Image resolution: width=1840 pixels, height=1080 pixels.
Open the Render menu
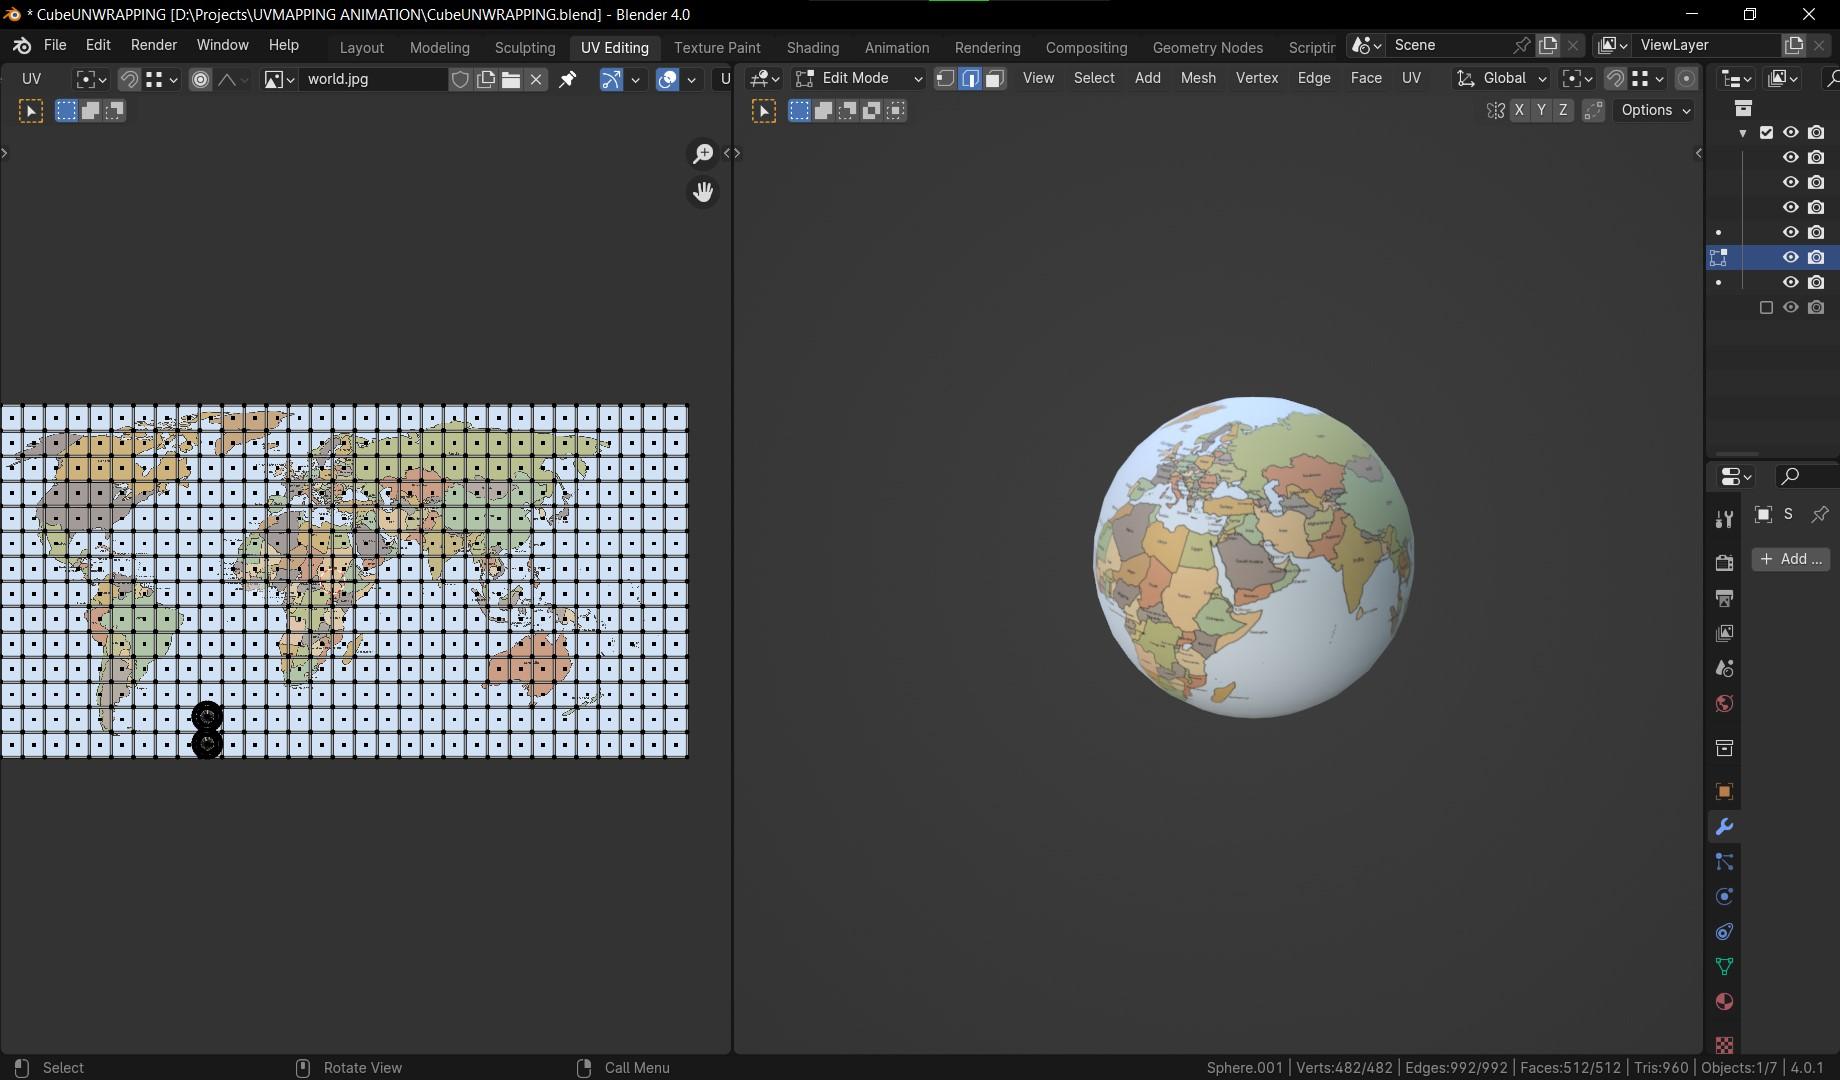153,45
